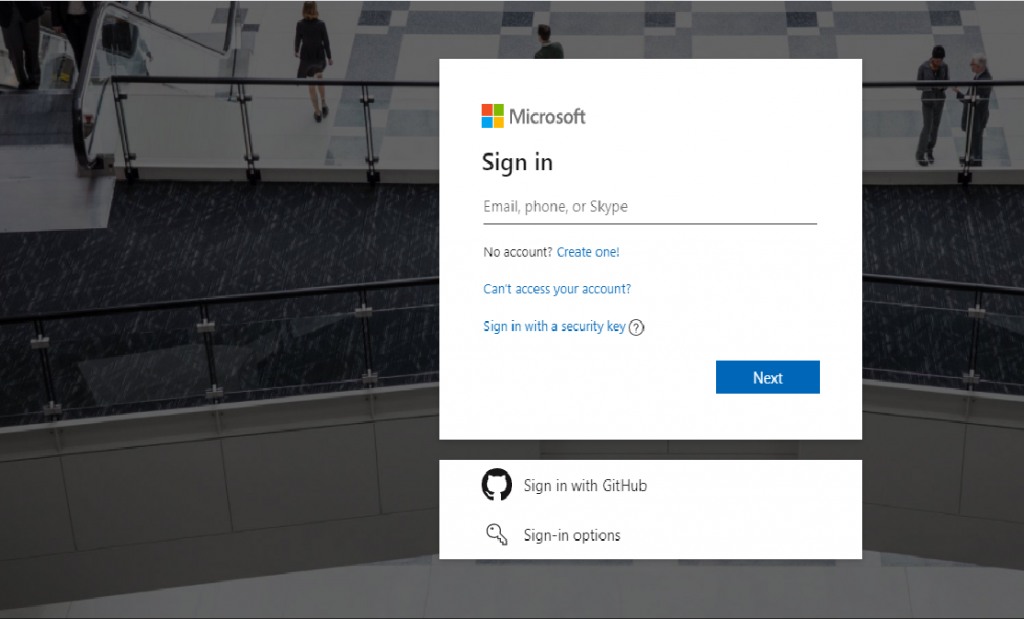Choose Sign in with a security key
This screenshot has height=619, width=1024.
(x=554, y=326)
